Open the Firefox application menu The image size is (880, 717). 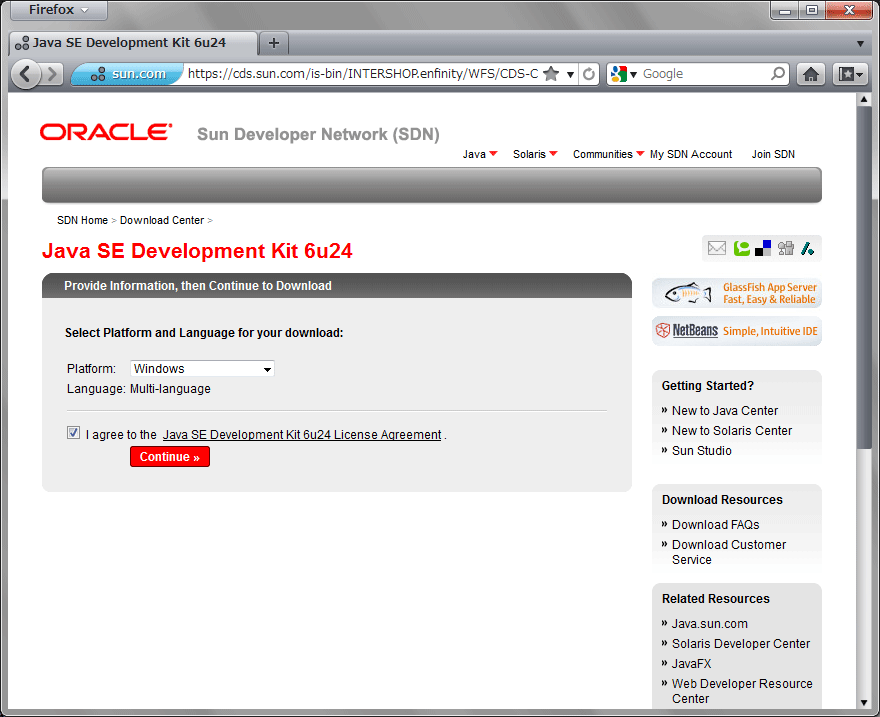58,10
